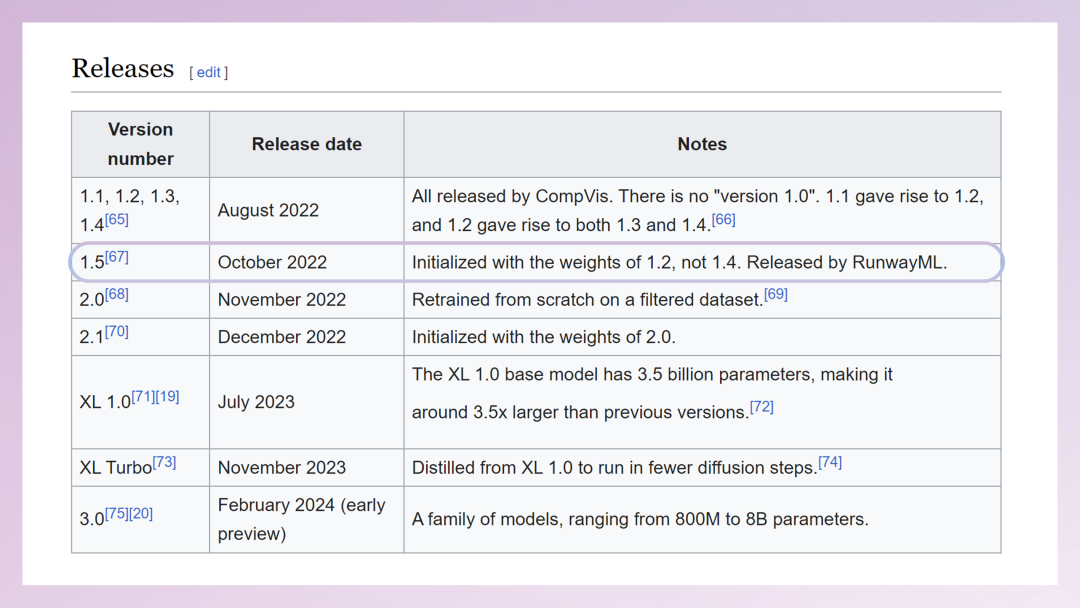Open reference [70] beside version 2.1
Viewport: 1080px width, 608px height.
point(116,331)
